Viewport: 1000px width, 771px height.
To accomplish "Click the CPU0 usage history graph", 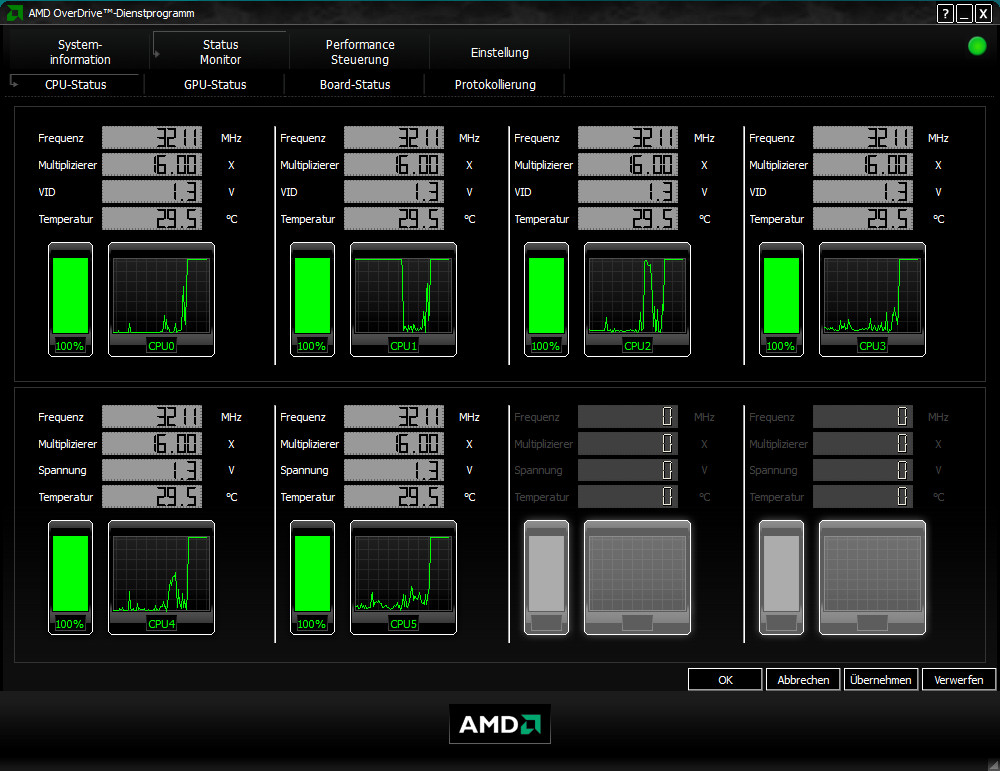I will point(161,299).
